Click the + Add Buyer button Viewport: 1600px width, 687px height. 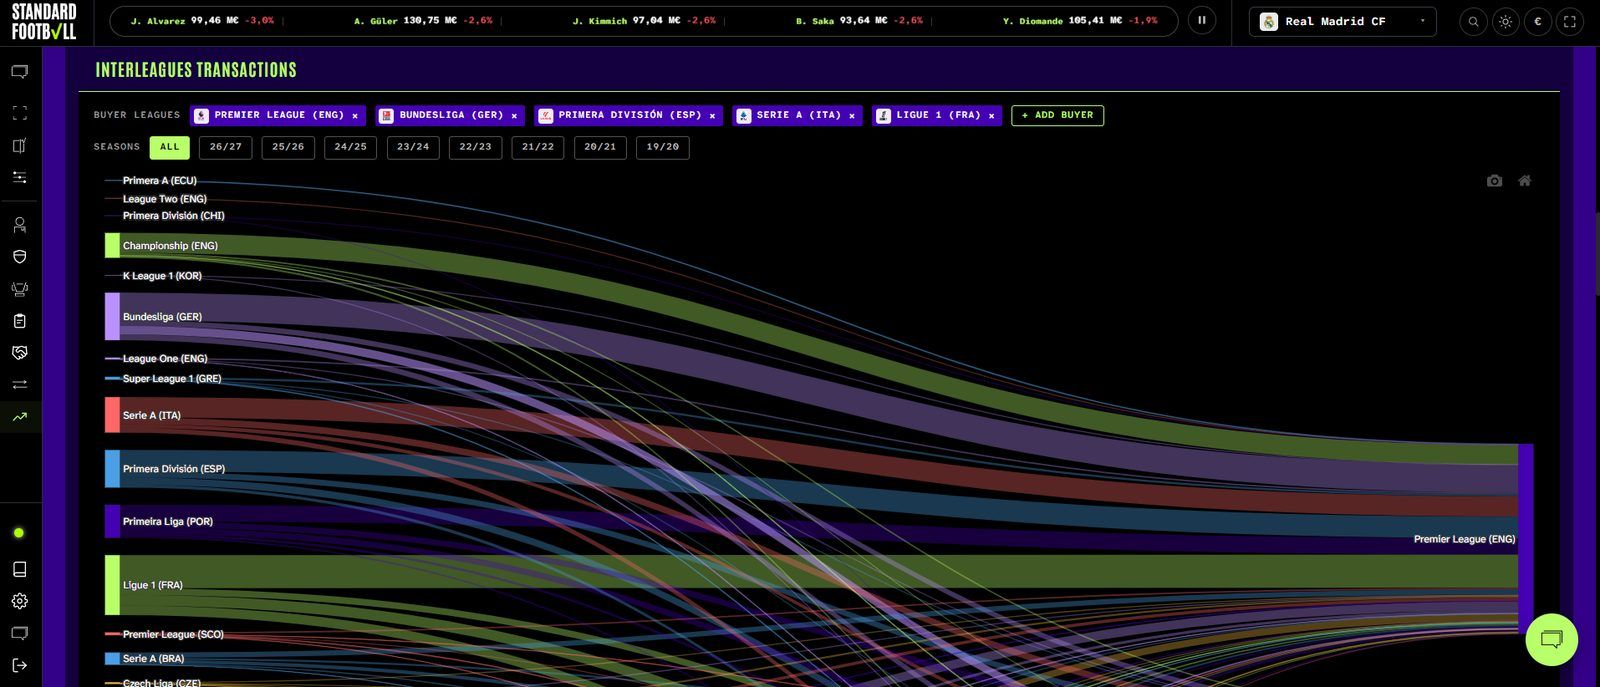click(x=1058, y=115)
